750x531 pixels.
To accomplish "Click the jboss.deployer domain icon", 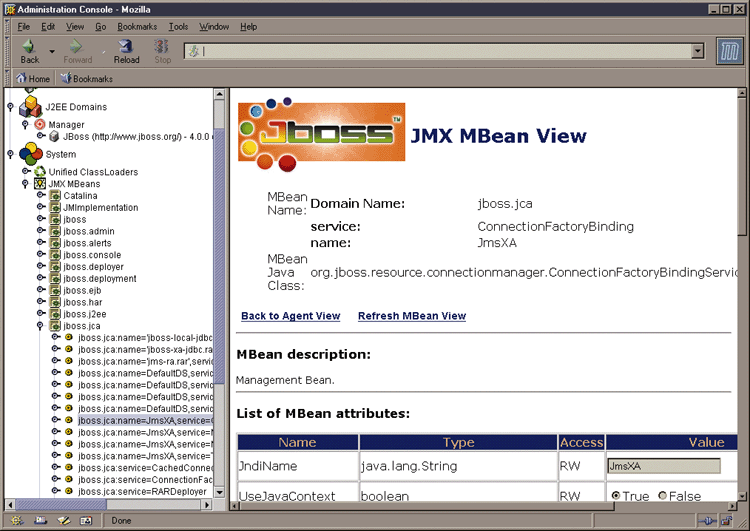I will [x=55, y=266].
